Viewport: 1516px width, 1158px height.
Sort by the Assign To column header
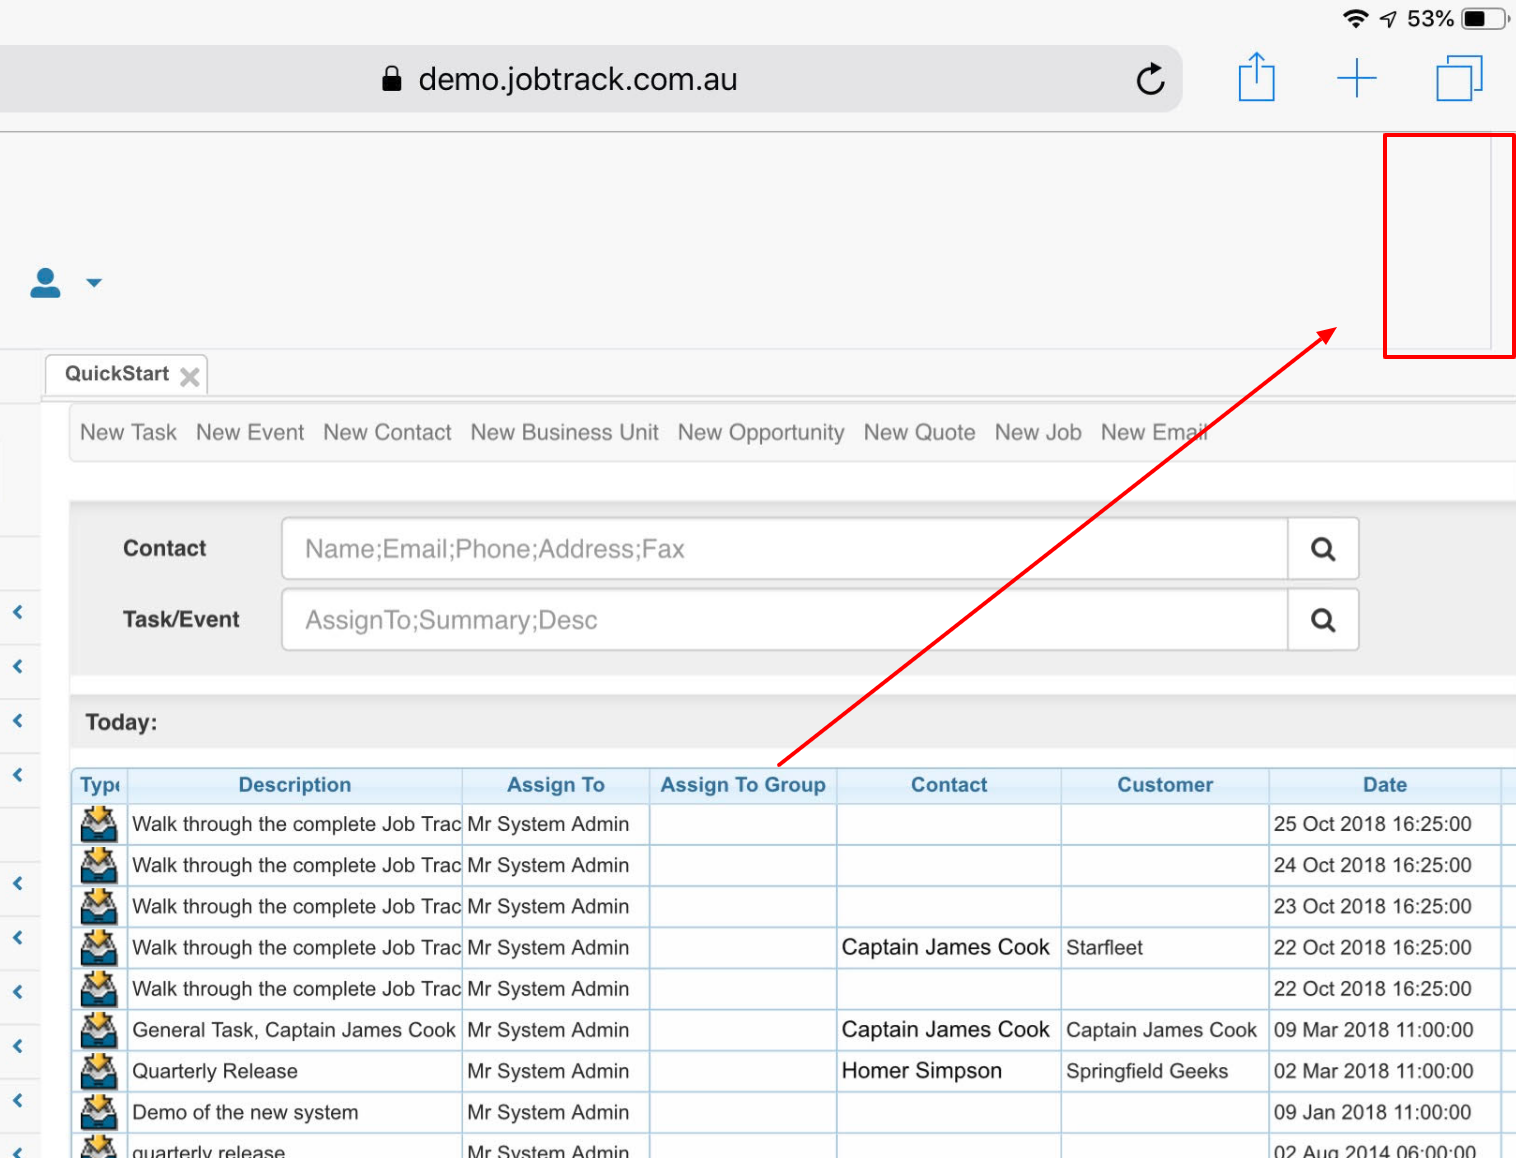point(556,786)
